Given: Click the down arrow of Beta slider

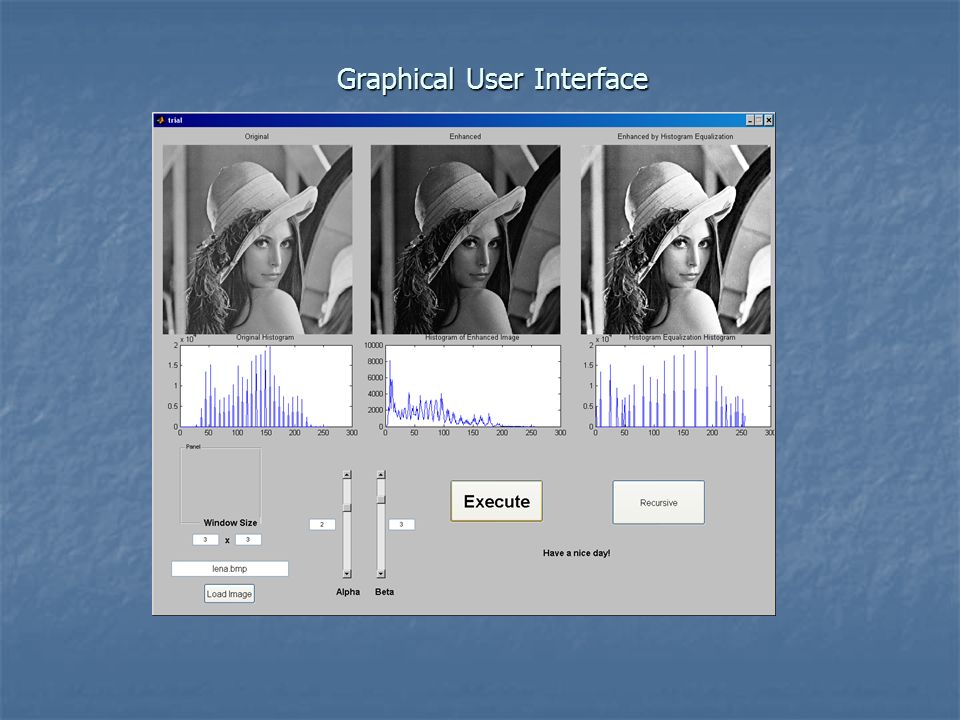Looking at the screenshot, I should (381, 574).
